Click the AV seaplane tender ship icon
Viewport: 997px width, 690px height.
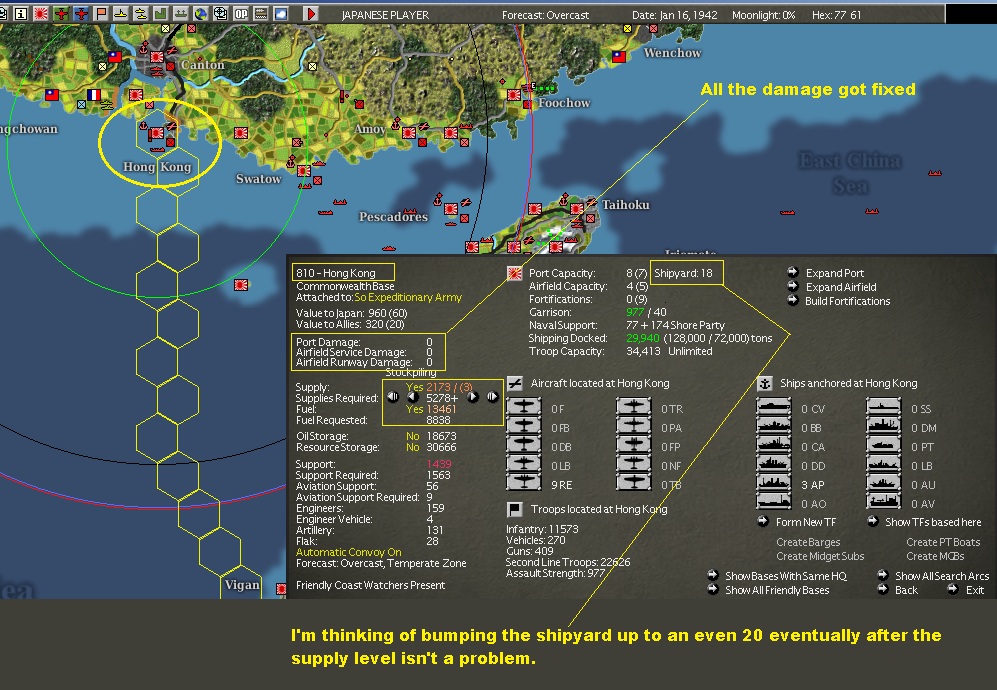(x=884, y=502)
